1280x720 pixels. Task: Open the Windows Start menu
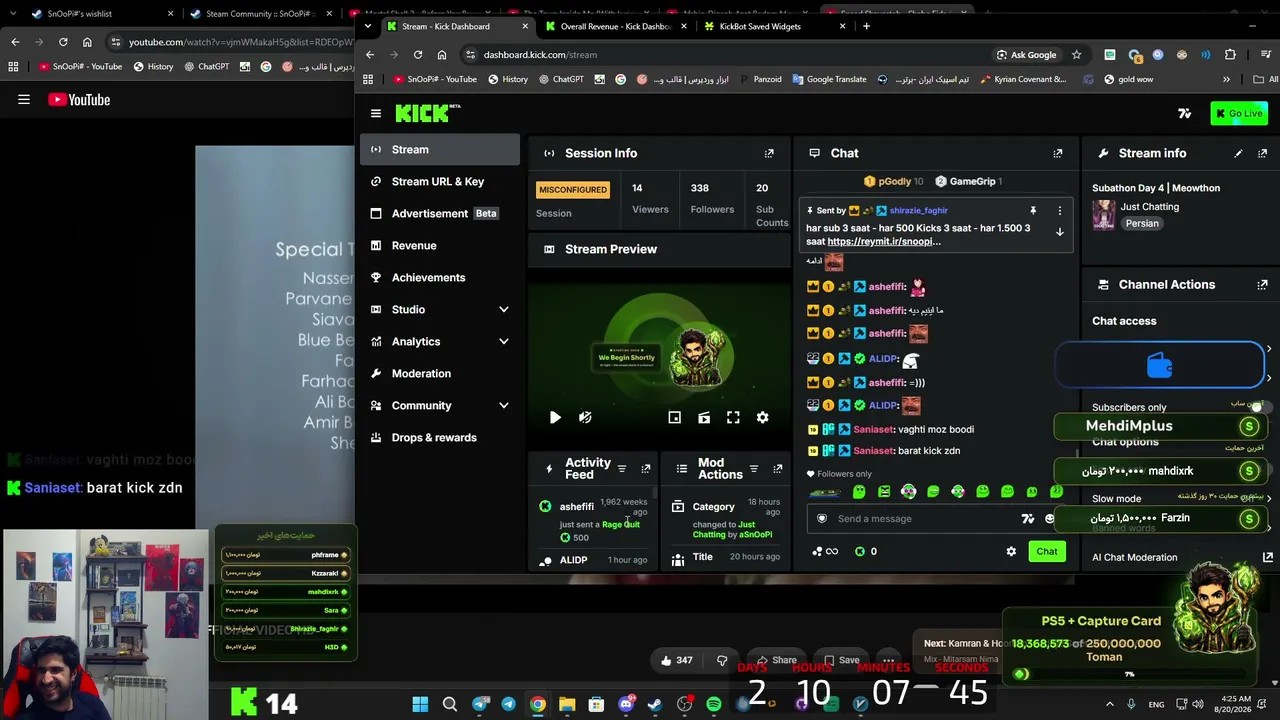420,705
